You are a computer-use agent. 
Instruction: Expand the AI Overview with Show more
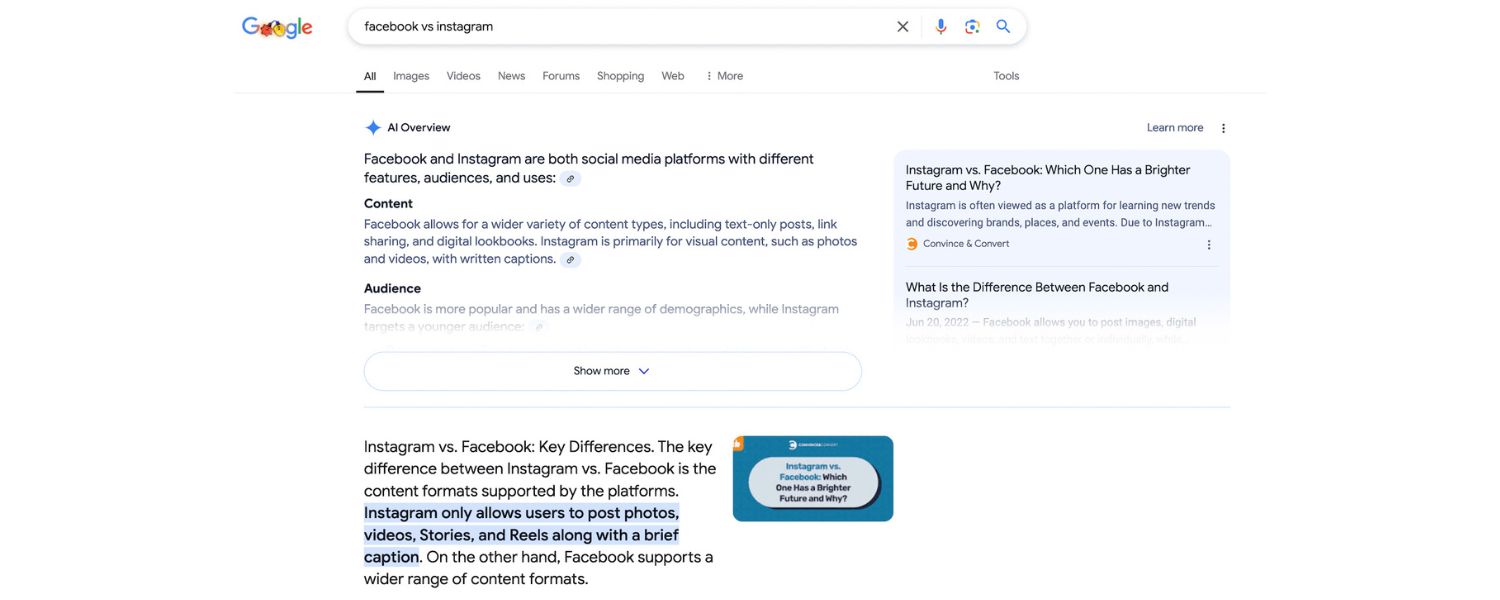tap(612, 370)
